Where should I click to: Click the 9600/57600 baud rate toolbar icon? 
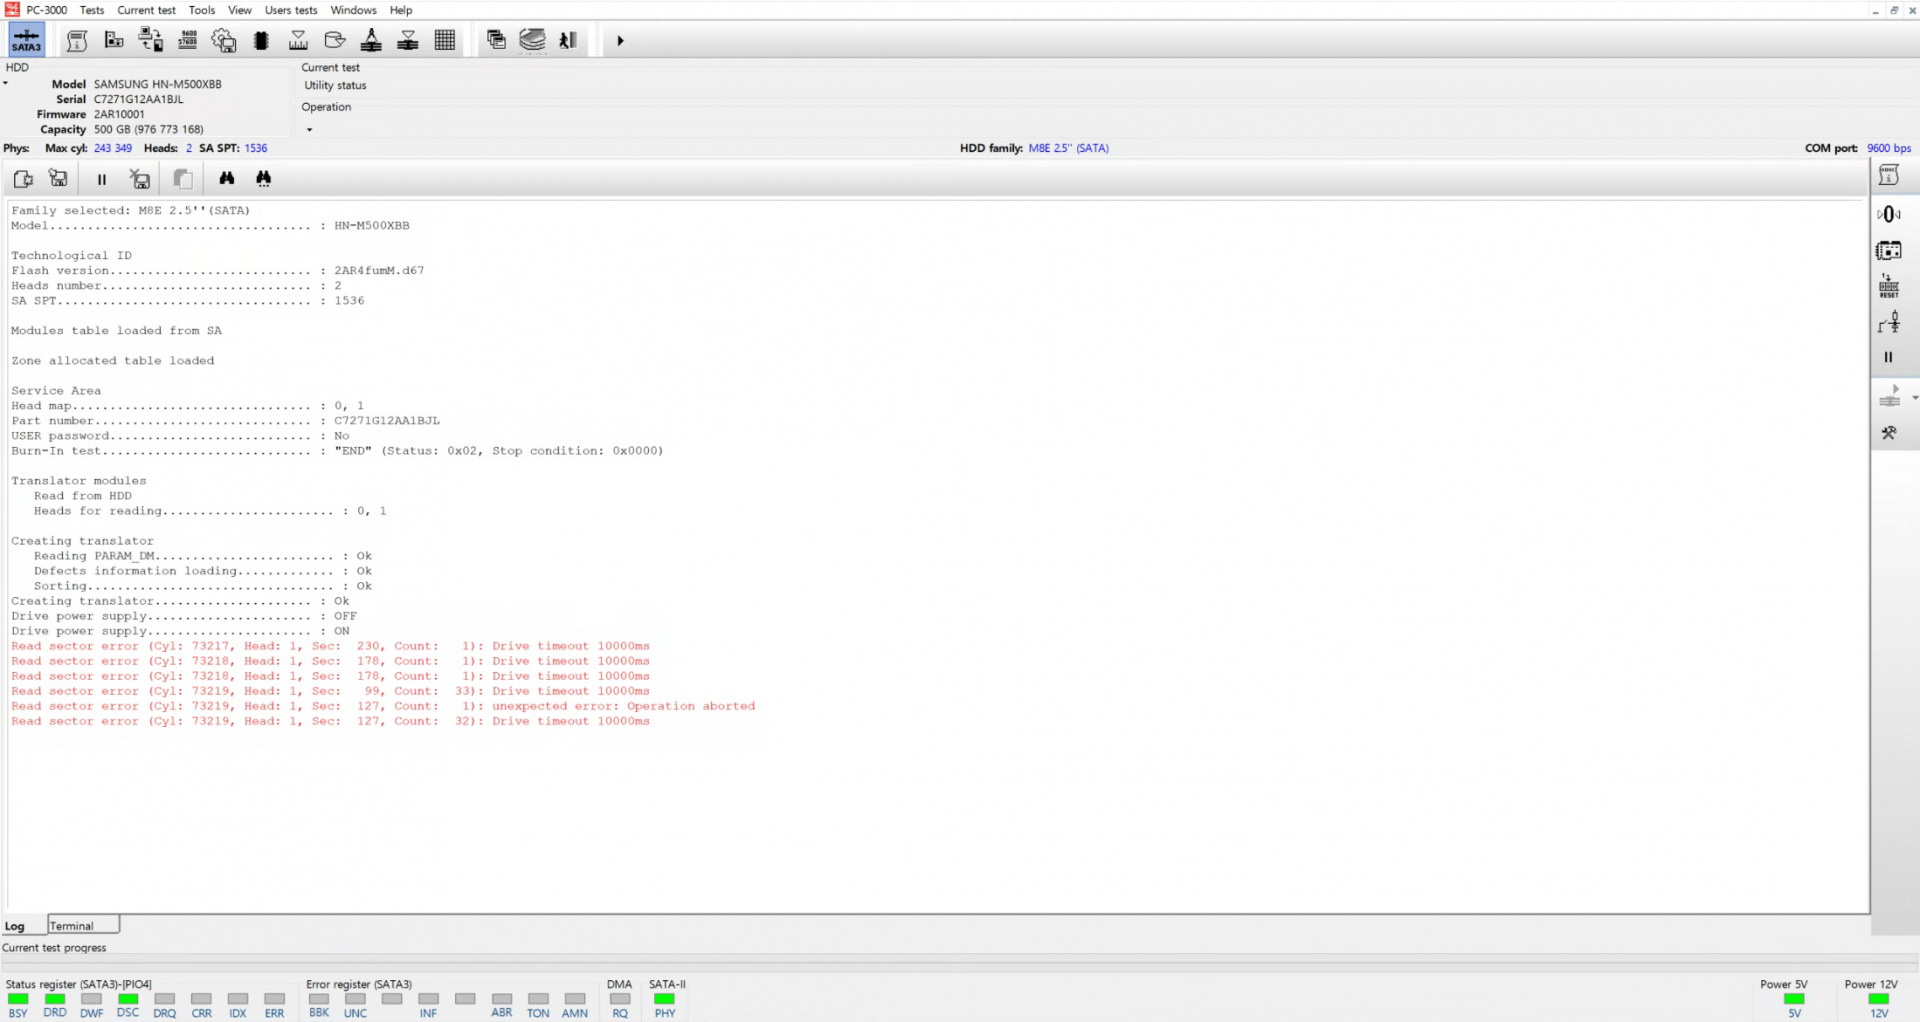click(187, 40)
